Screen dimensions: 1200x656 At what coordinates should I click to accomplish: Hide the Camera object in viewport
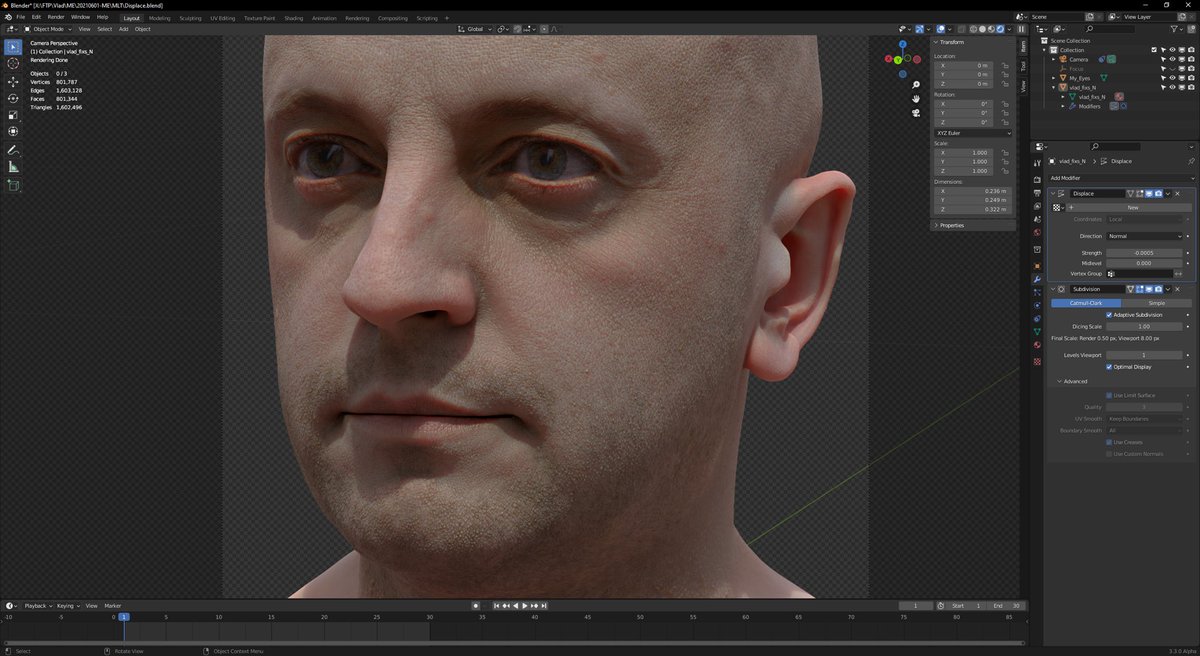pyautogui.click(x=1172, y=59)
